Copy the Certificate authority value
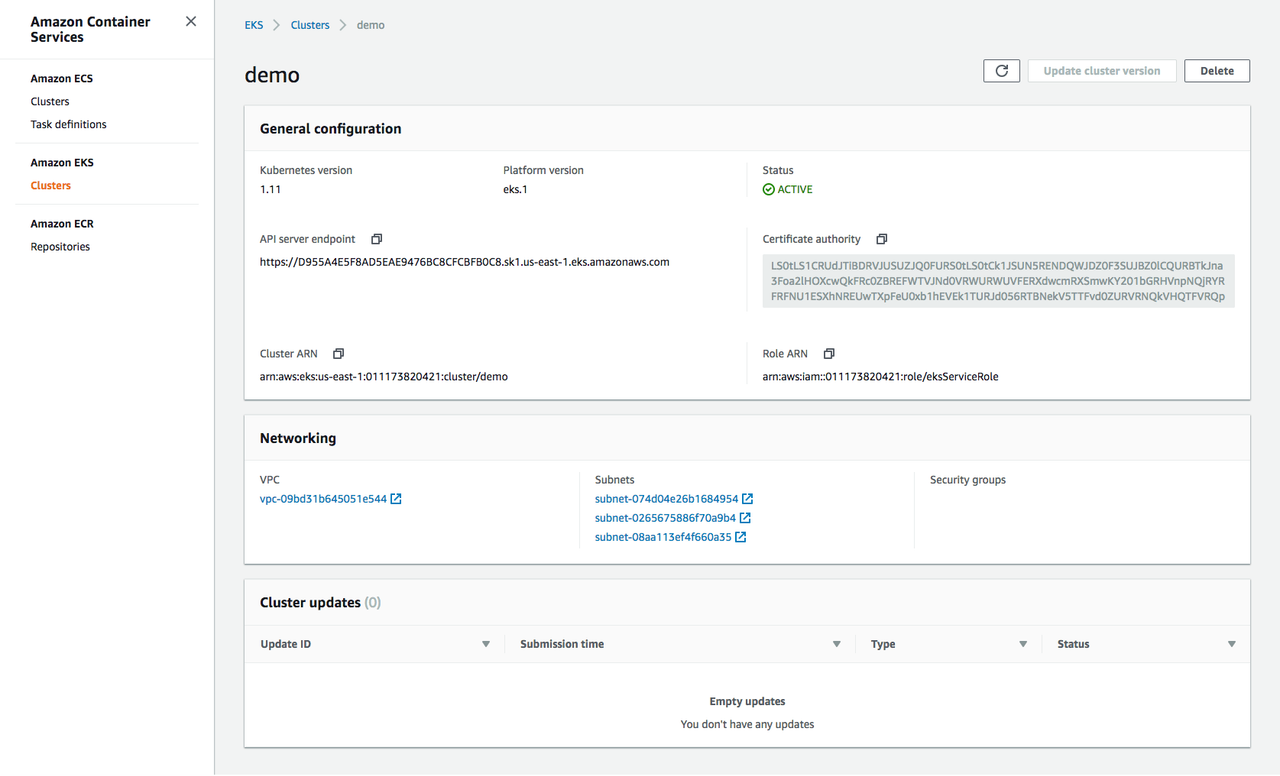This screenshot has height=776, width=1280. (x=882, y=239)
